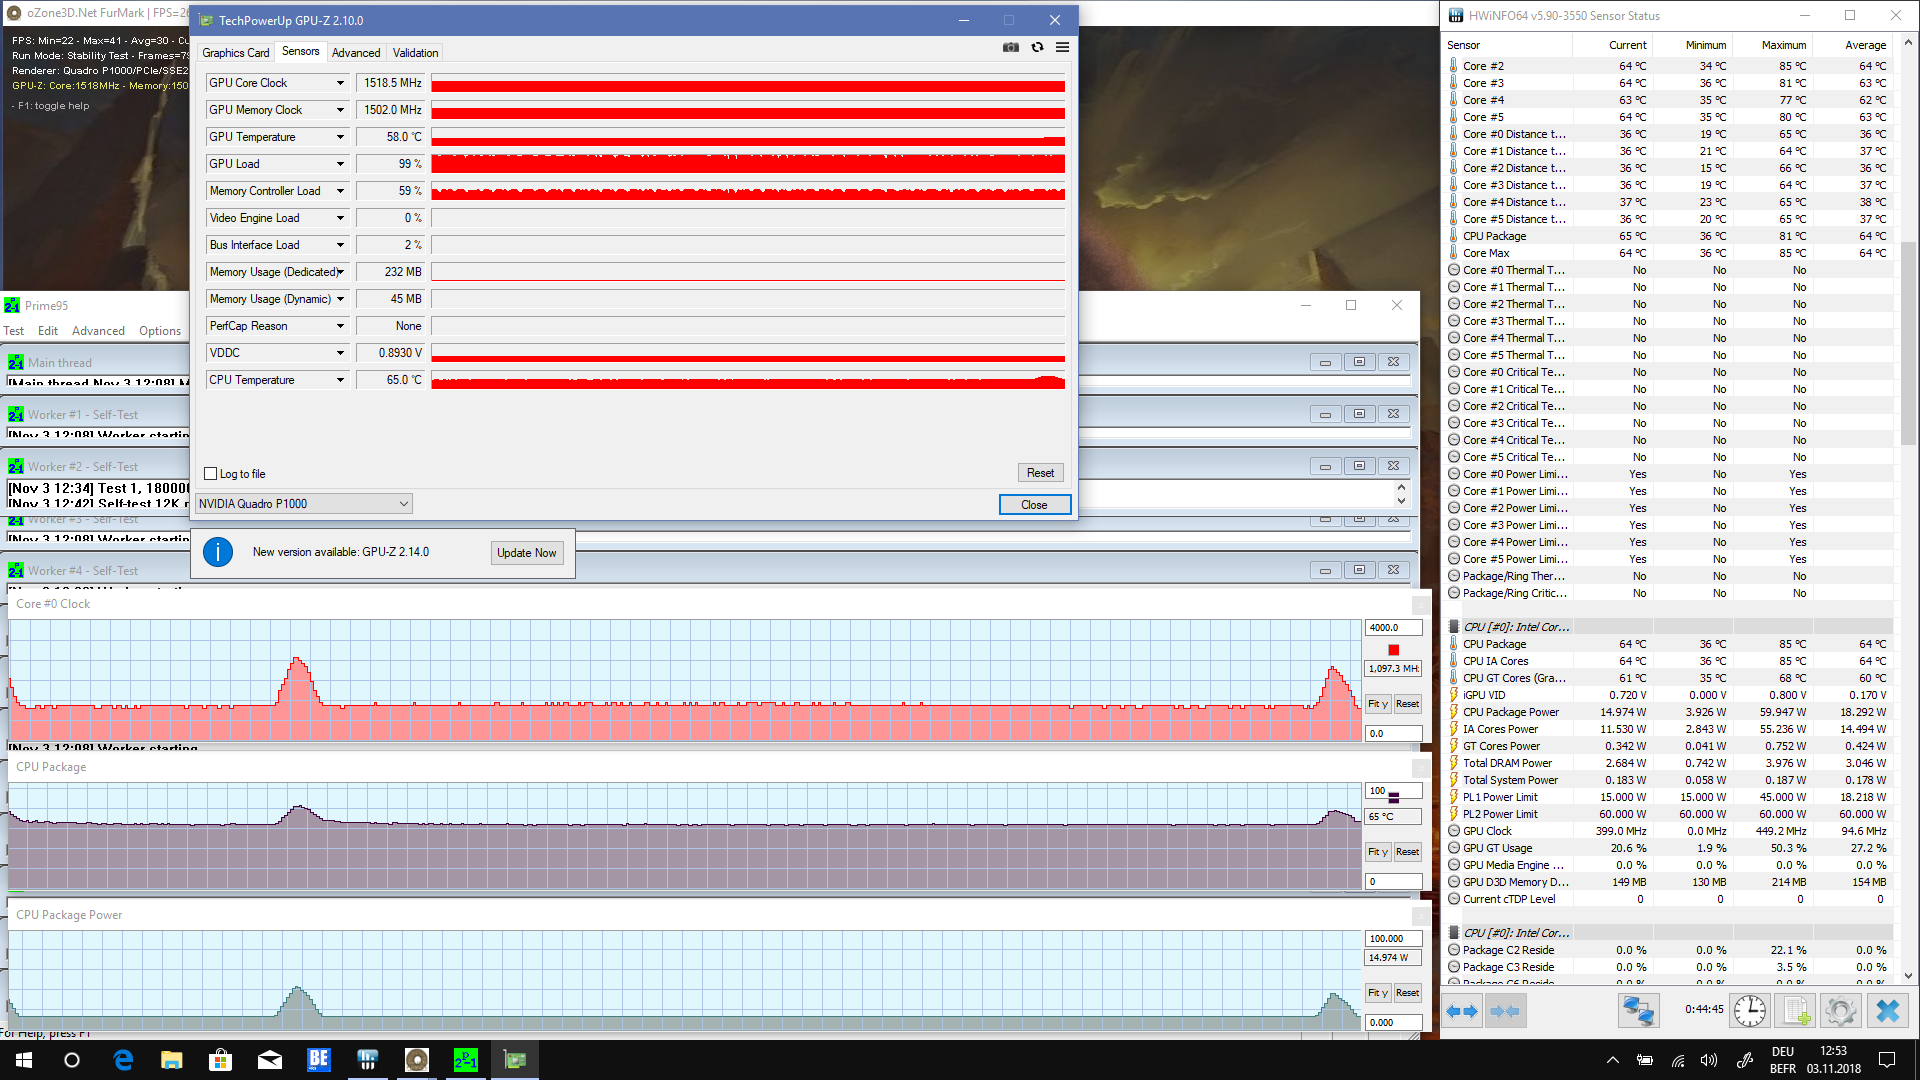
Task: Expand the NVIDIA Quadro P1000 device selector
Action: coord(403,504)
